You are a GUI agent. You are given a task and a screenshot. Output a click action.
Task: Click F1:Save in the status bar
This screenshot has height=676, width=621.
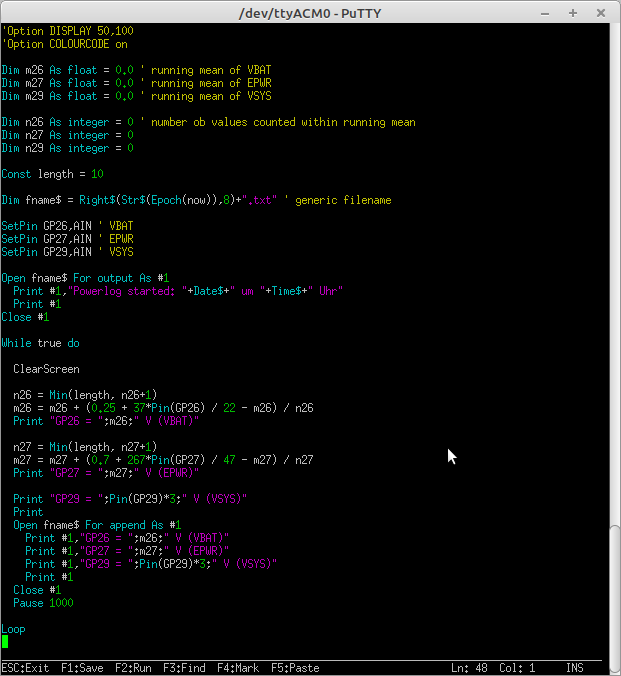[82, 667]
